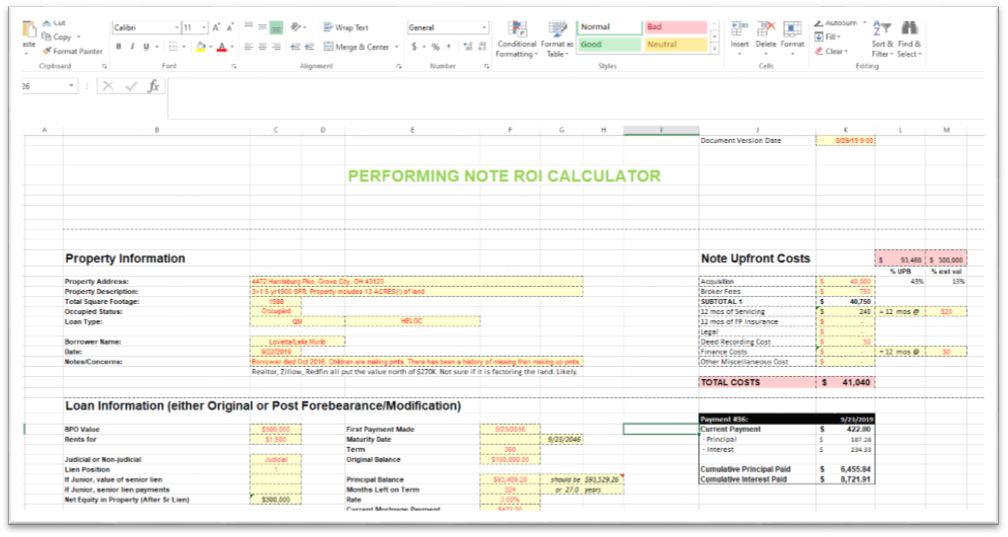Viewport: 1008px width, 537px height.
Task: Select column K header
Action: (845, 130)
